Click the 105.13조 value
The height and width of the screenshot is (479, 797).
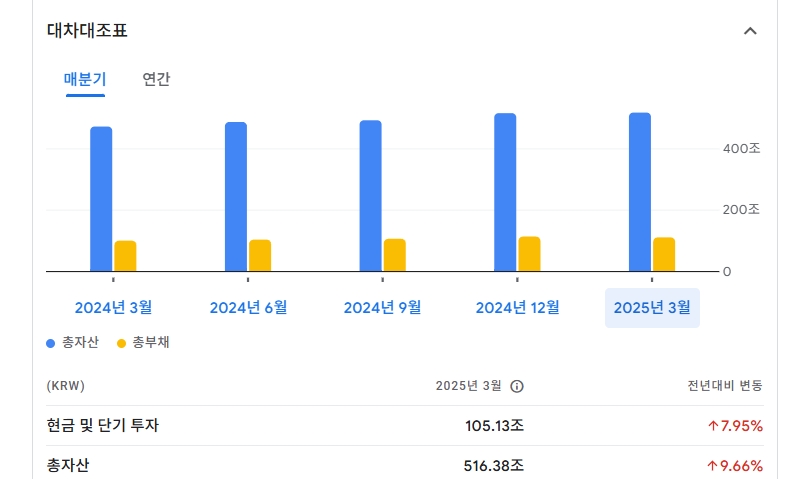[494, 426]
